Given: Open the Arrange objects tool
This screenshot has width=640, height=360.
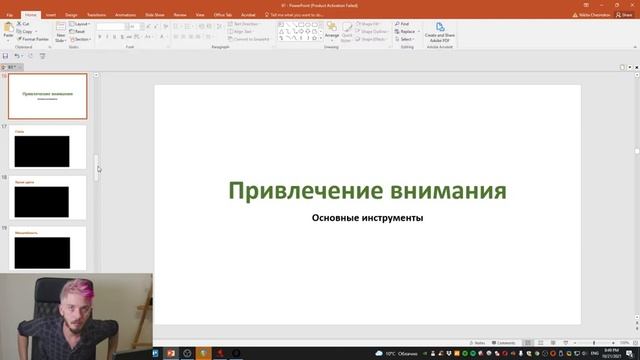Looking at the screenshot, I should pos(331,31).
